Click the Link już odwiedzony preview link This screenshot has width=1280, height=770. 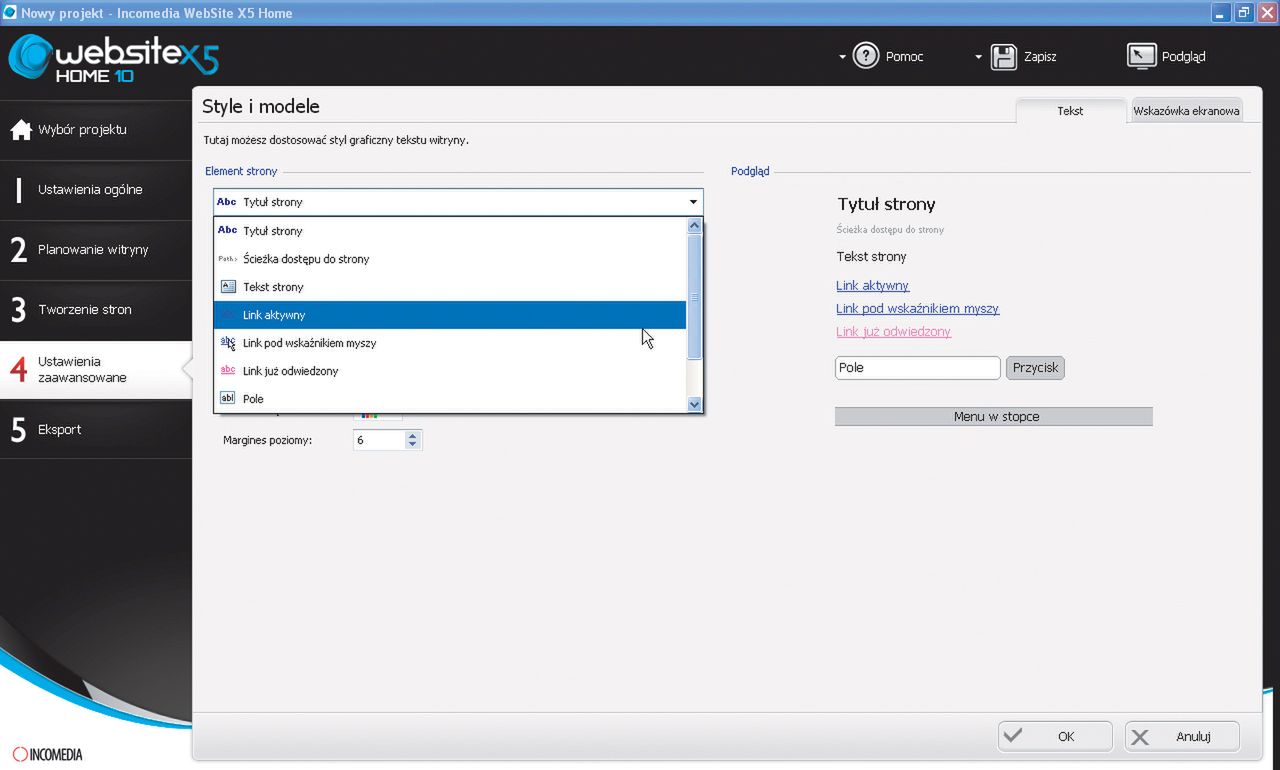tap(893, 332)
